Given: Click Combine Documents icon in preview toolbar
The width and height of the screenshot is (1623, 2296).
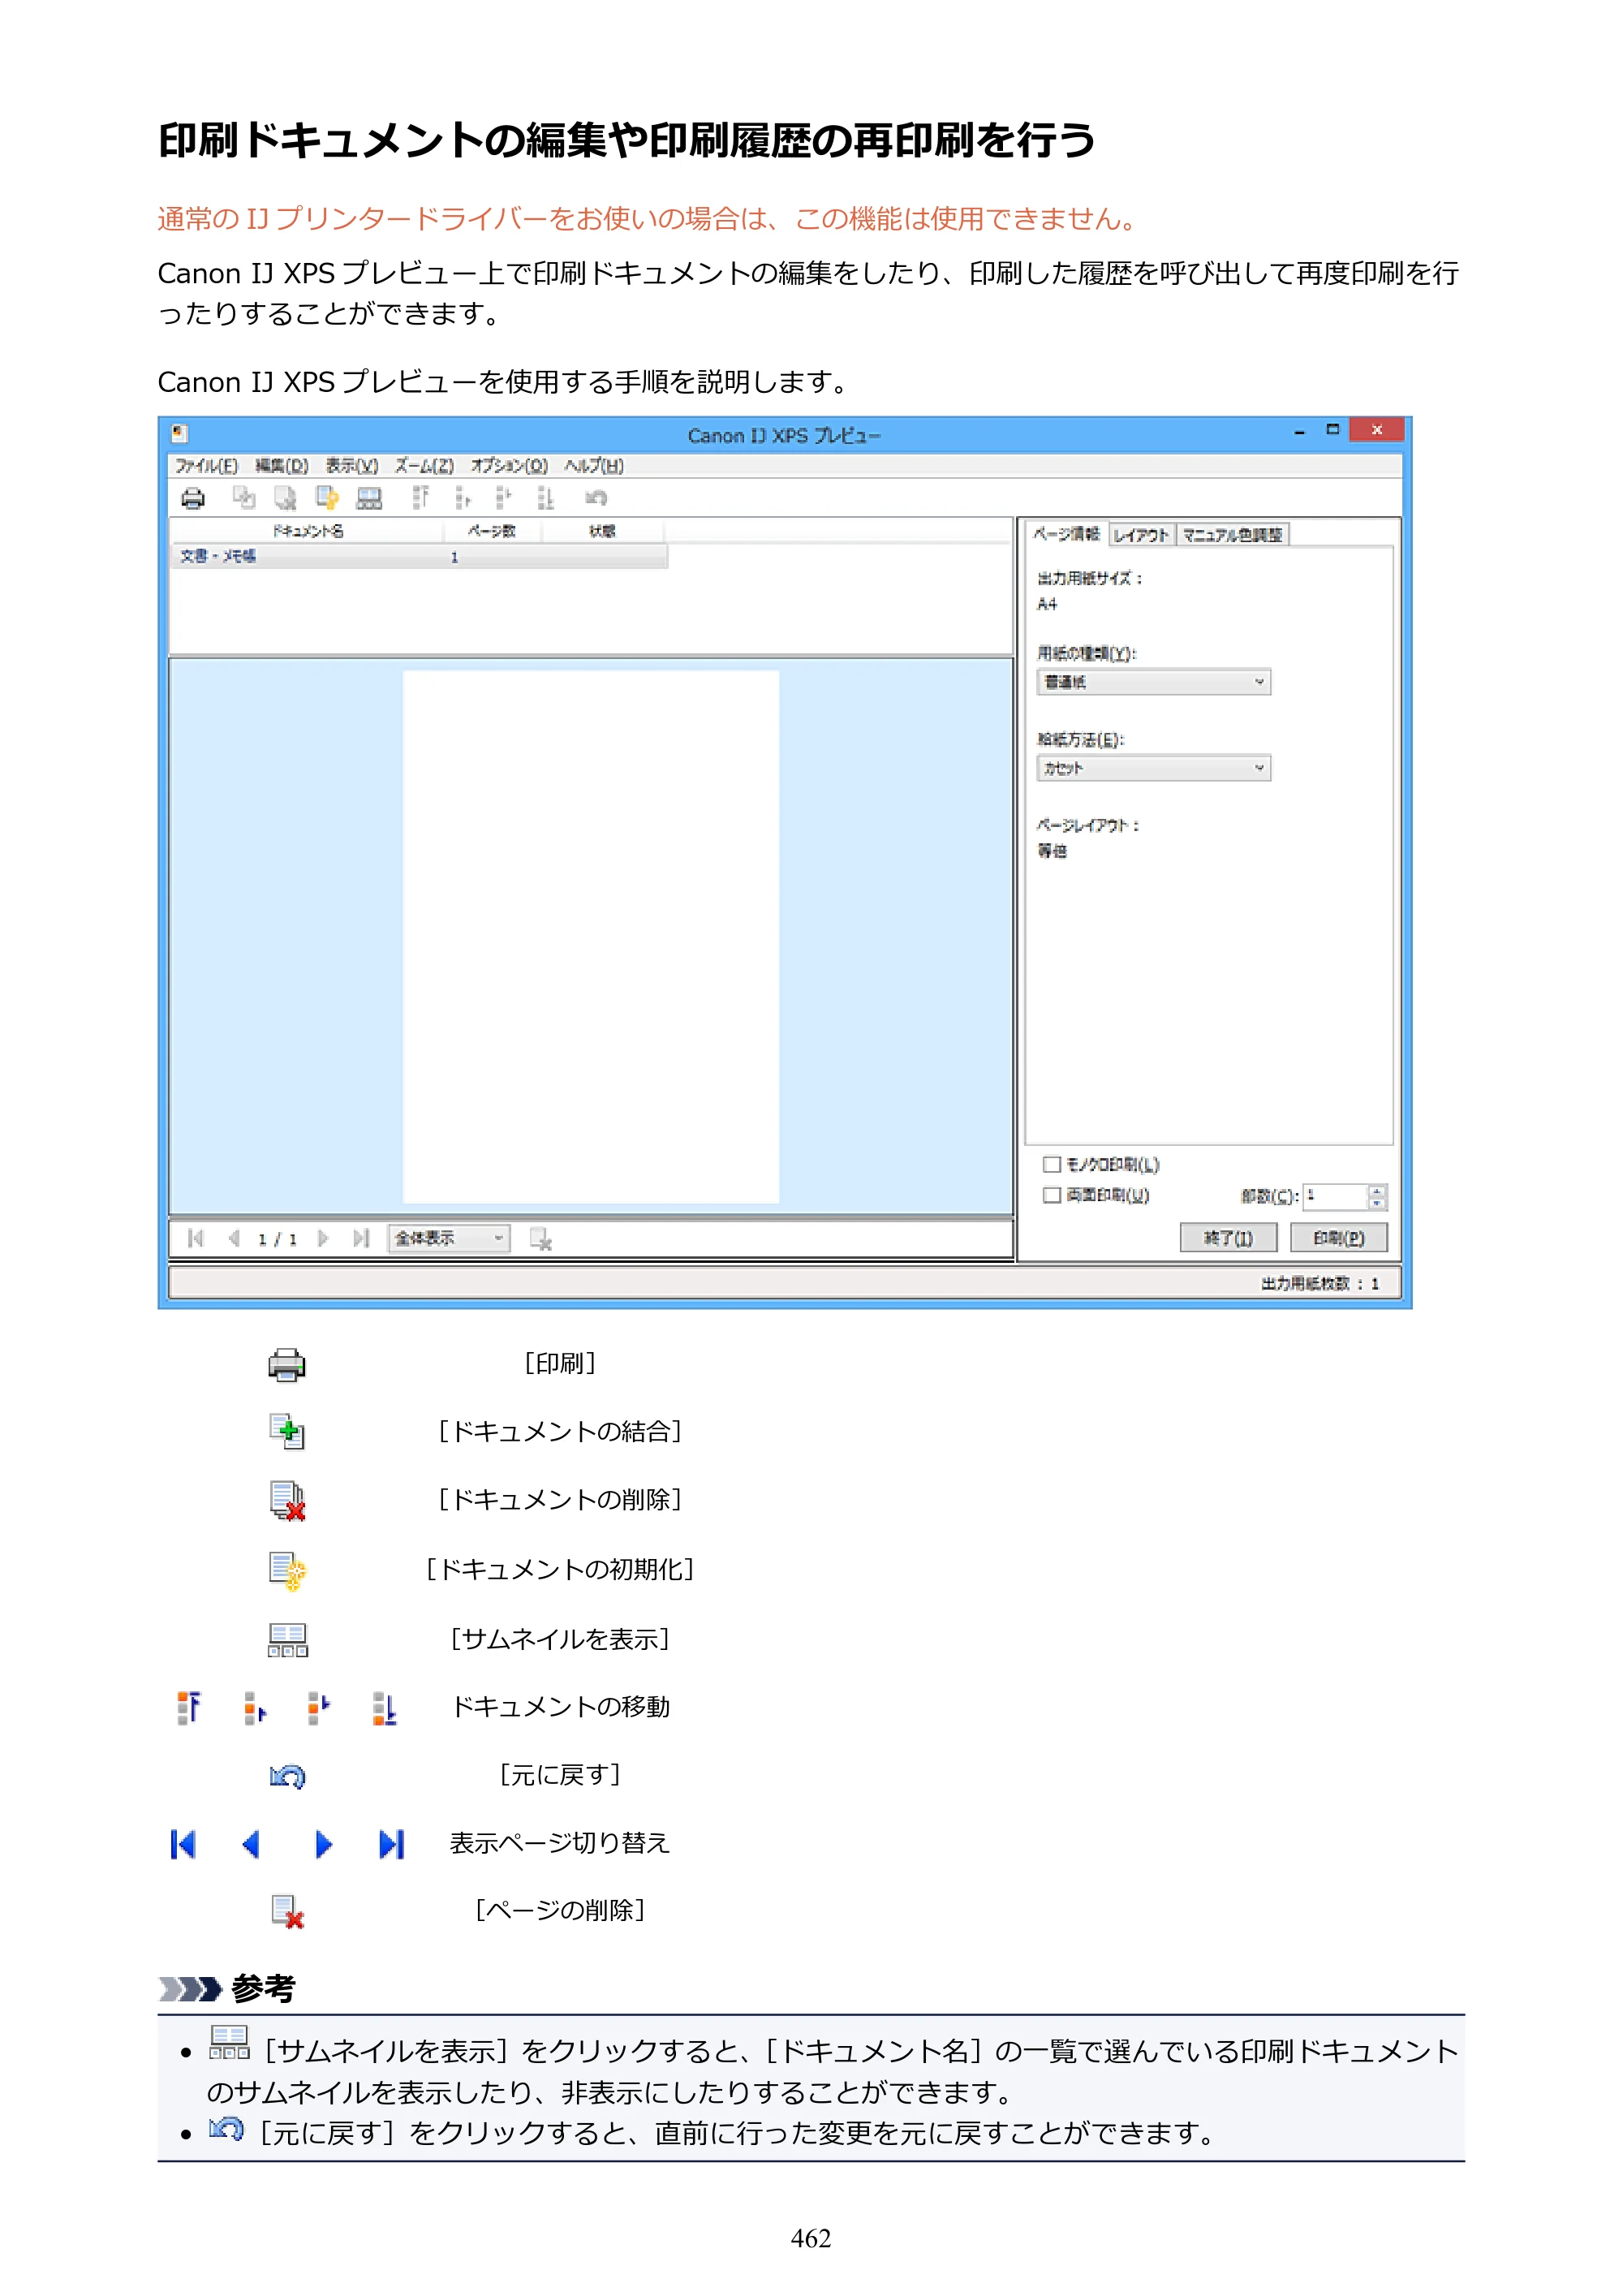Looking at the screenshot, I should click(x=244, y=498).
